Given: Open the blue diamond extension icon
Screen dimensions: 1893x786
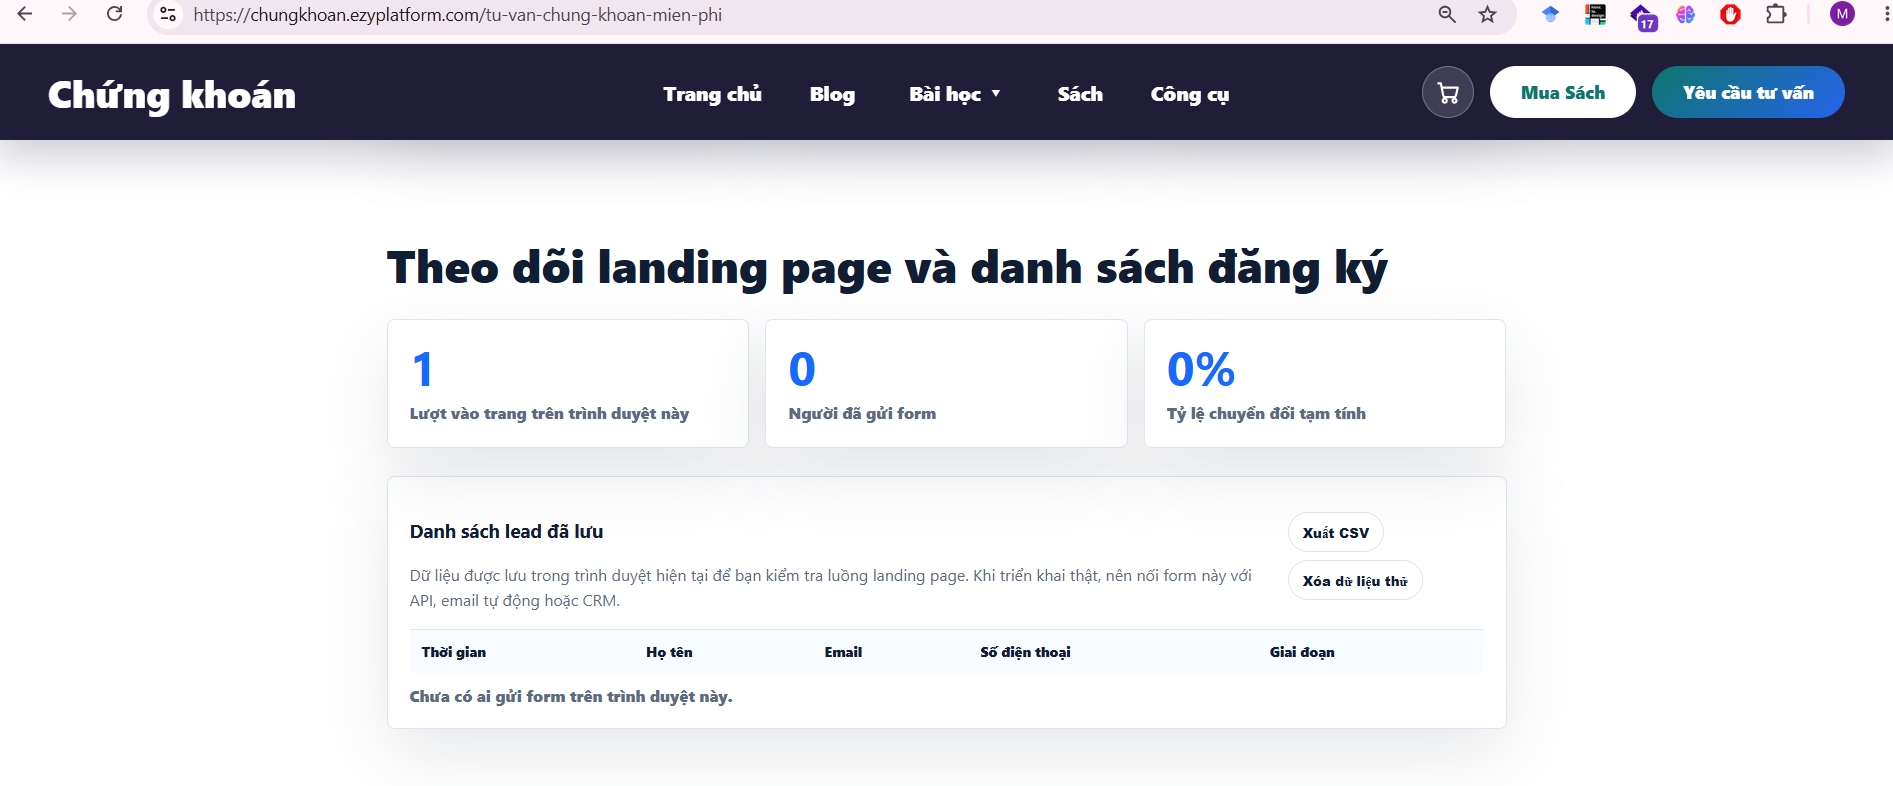Looking at the screenshot, I should coord(1550,14).
